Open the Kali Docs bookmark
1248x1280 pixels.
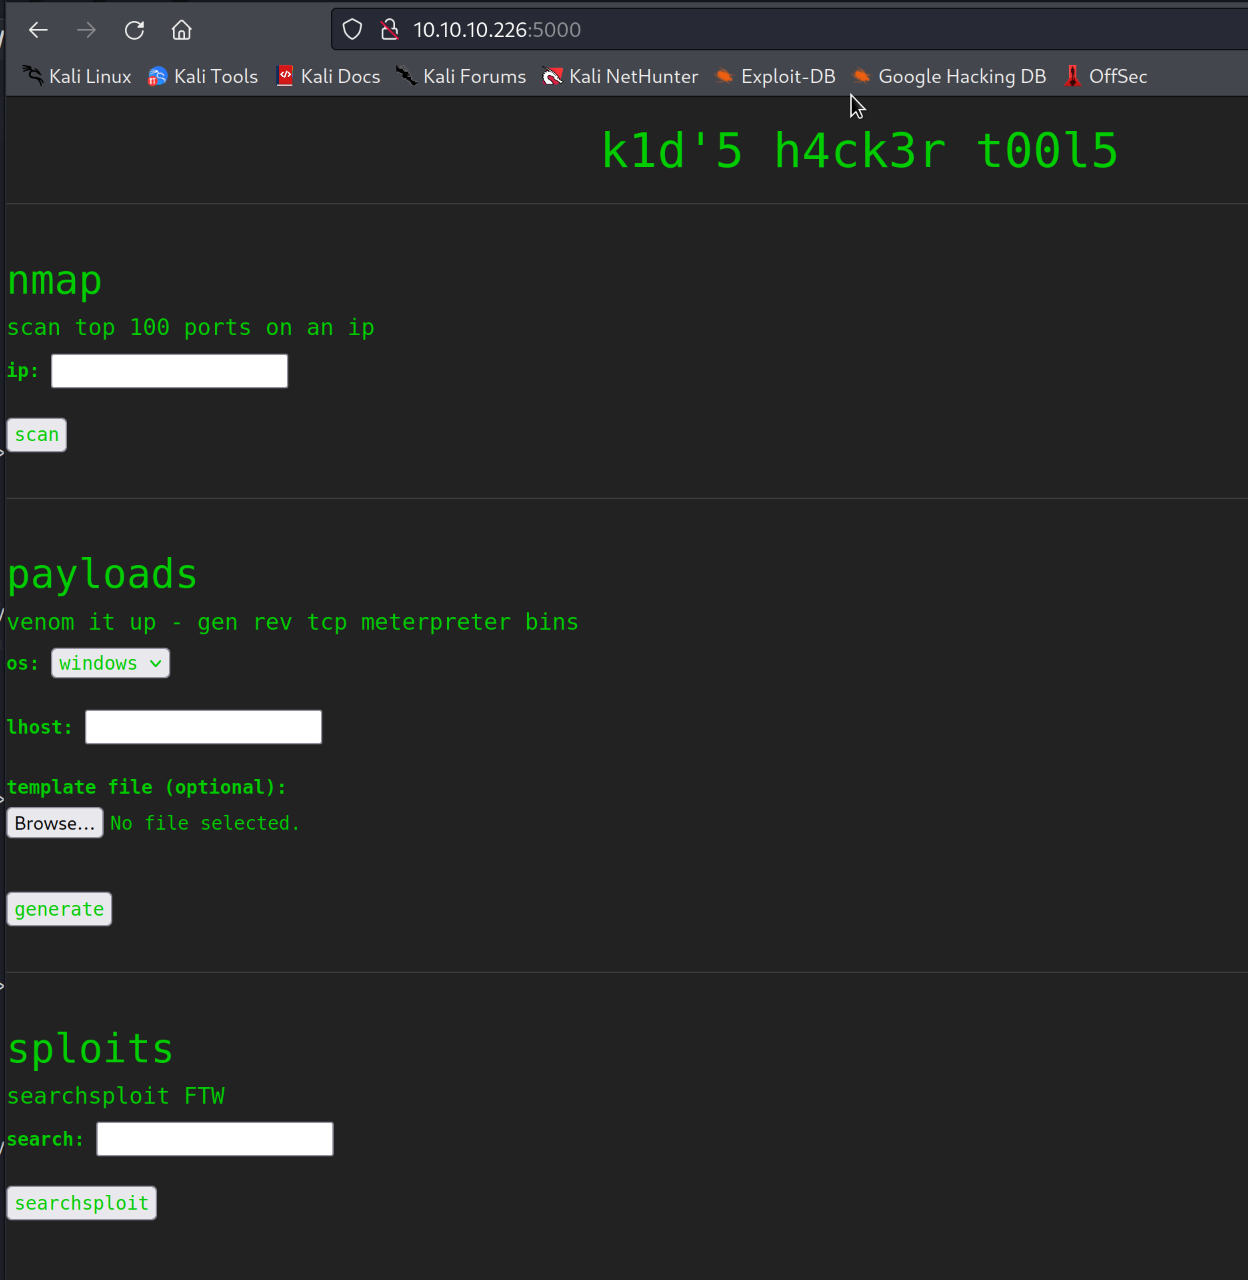point(328,76)
